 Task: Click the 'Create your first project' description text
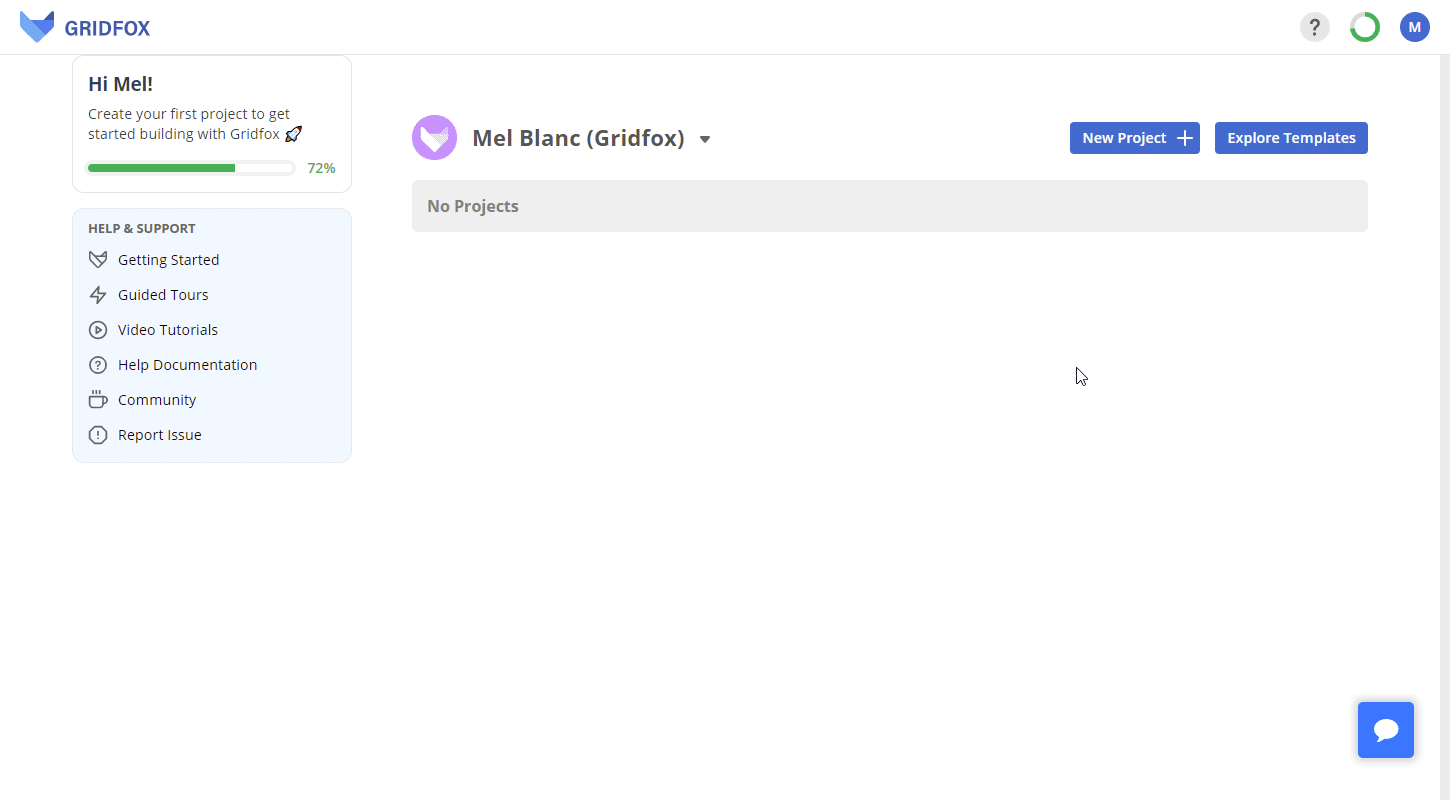[x=195, y=124]
